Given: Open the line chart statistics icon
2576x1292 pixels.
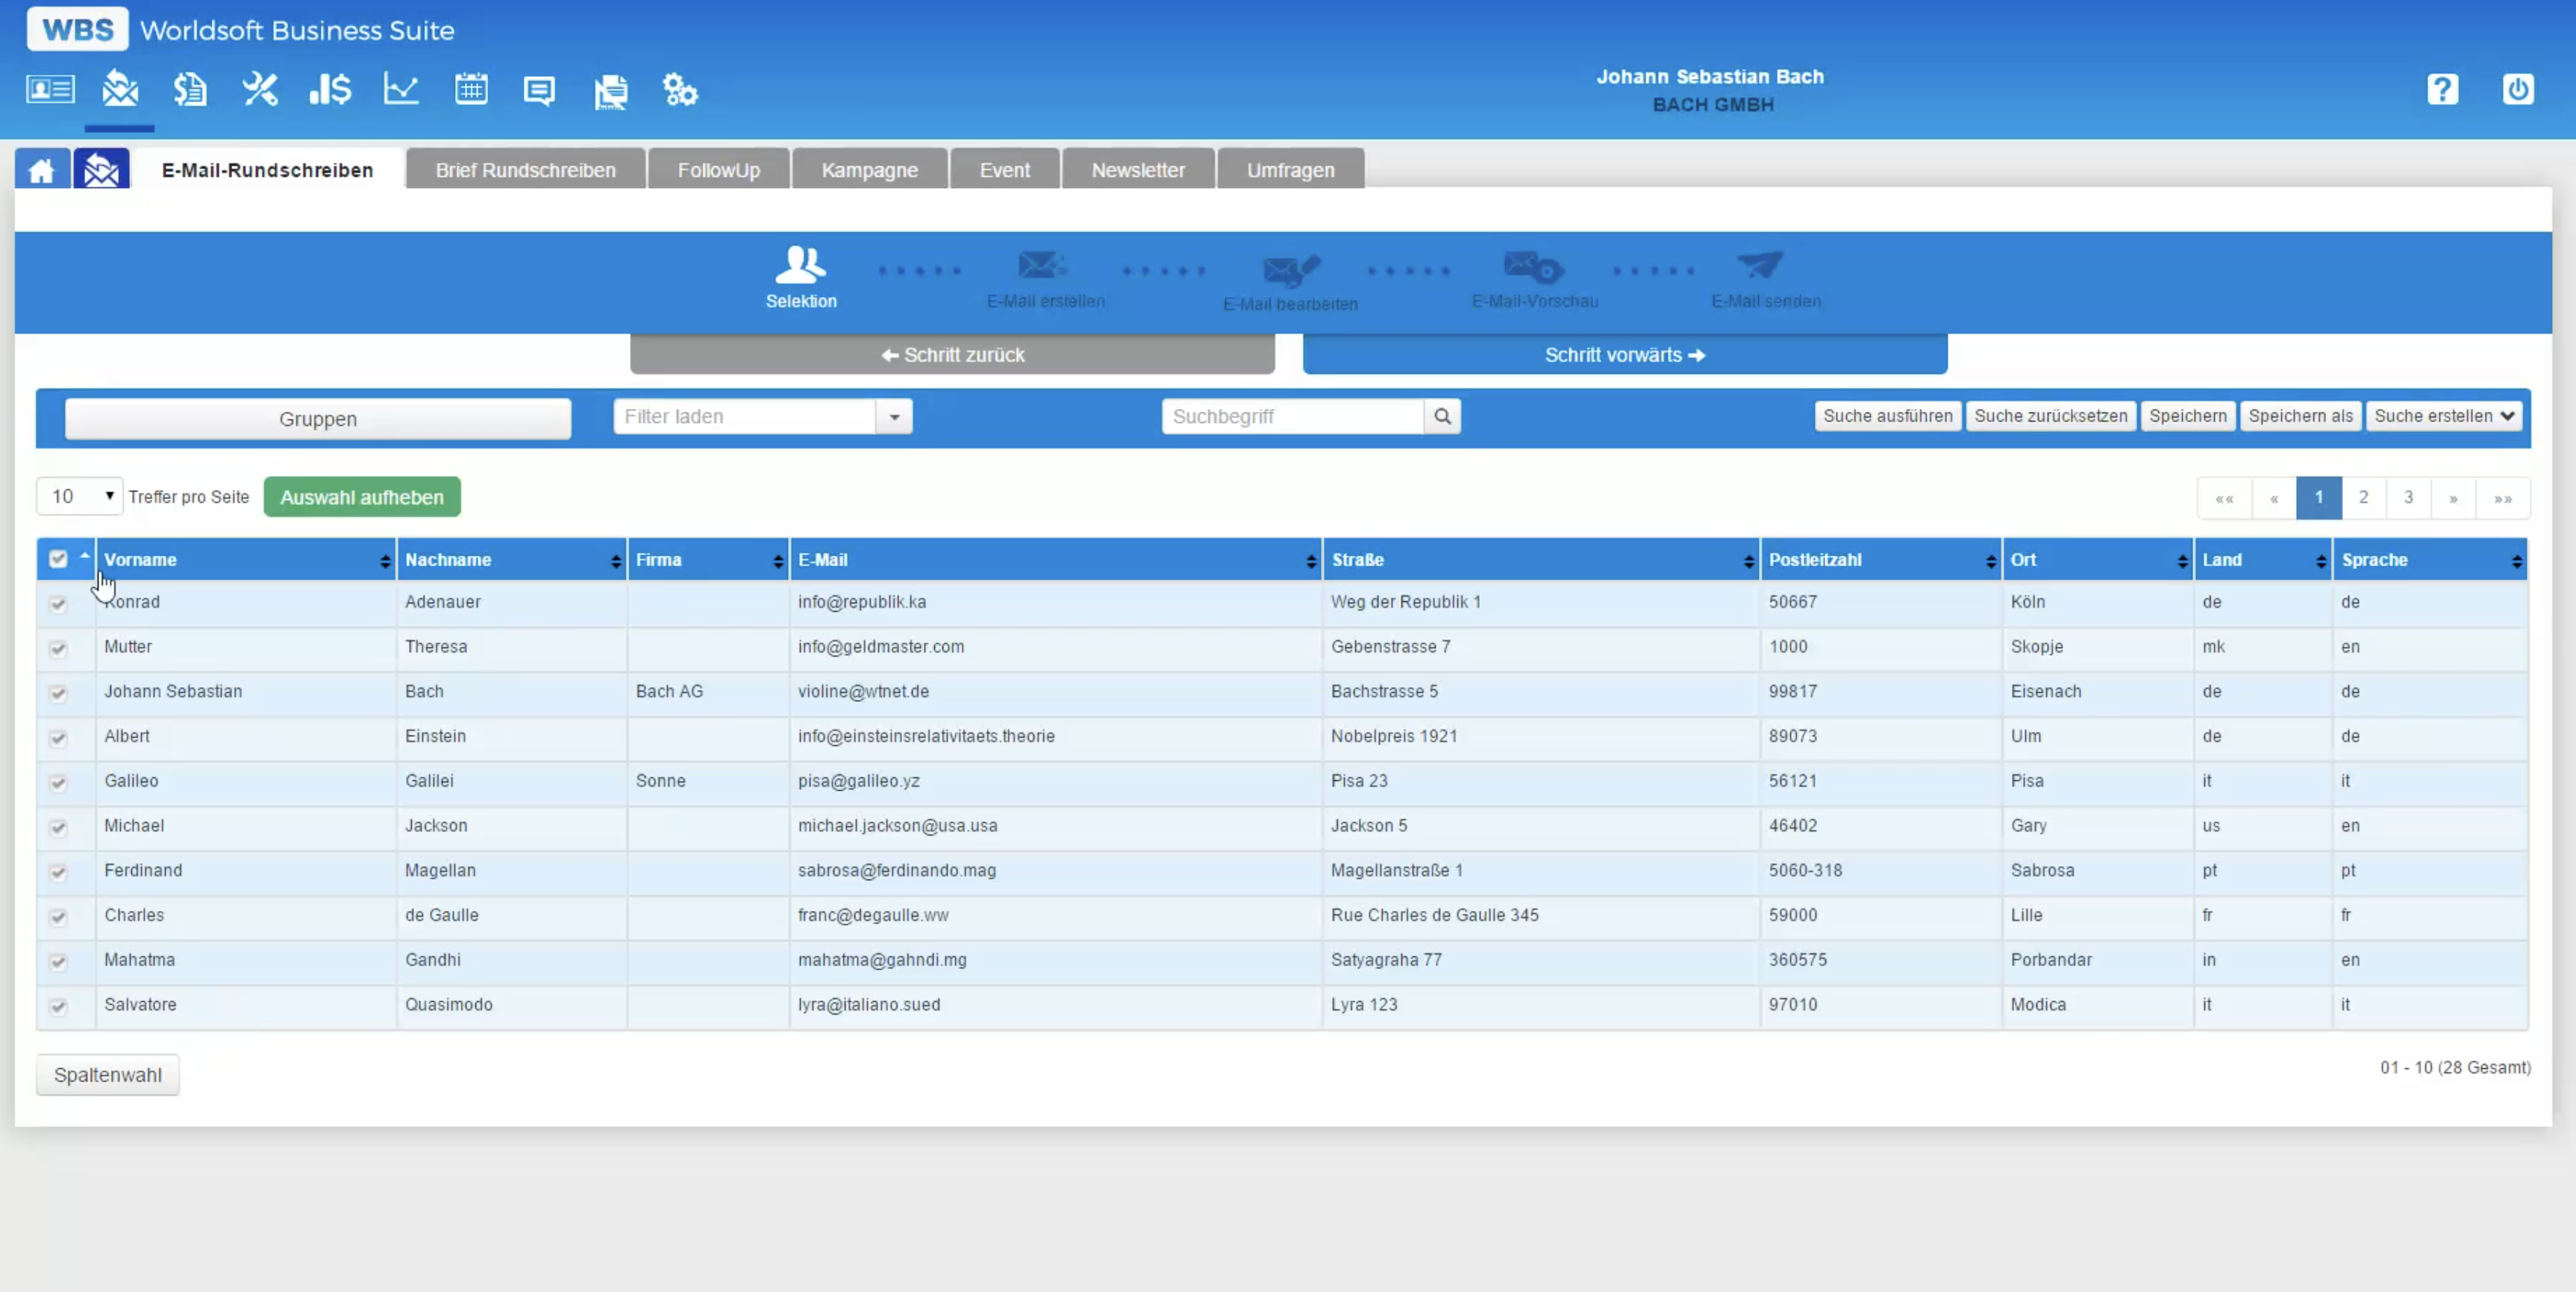Looking at the screenshot, I should pos(401,90).
